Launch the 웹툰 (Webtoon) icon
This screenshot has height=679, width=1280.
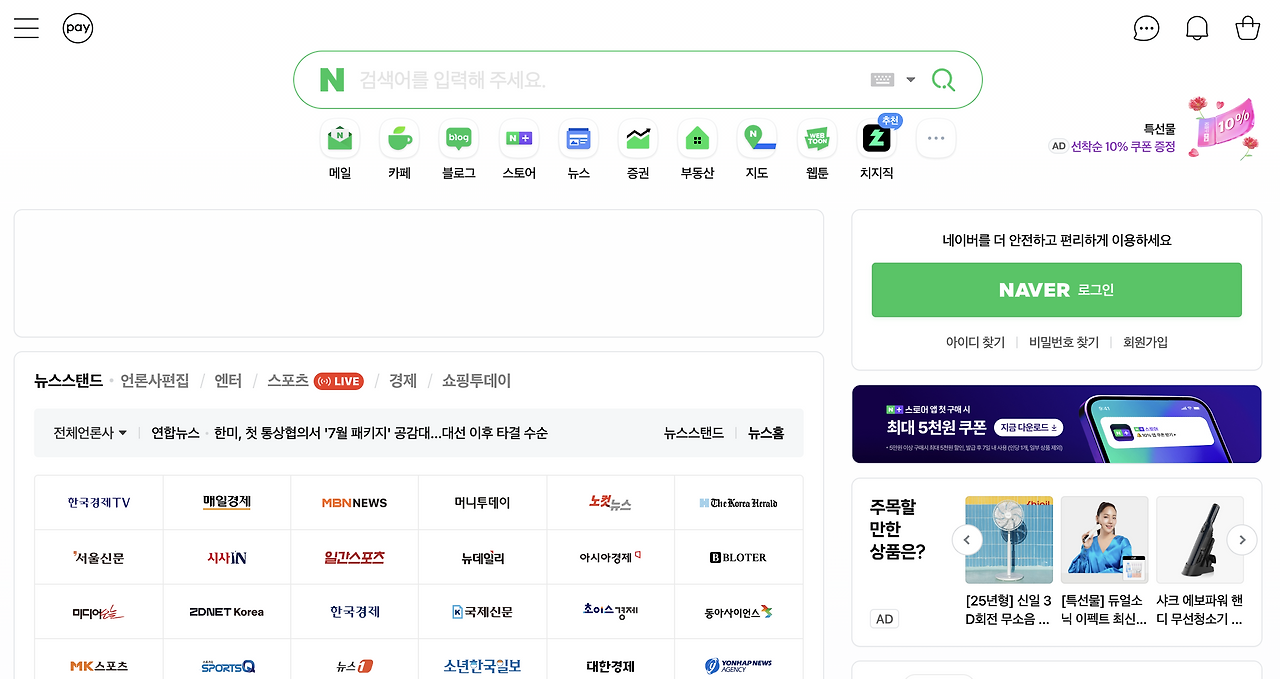tap(816, 138)
